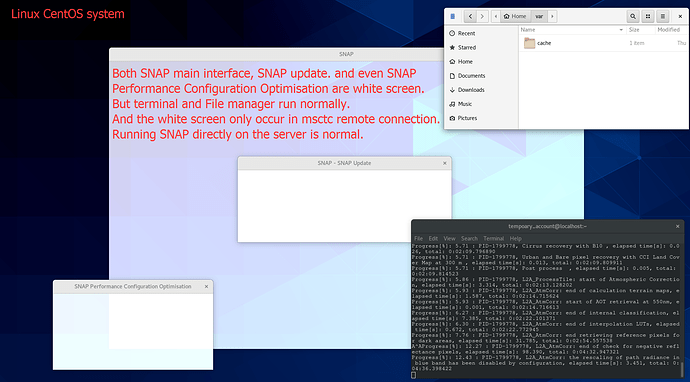Switch file manager to grid view
The width and height of the screenshot is (690, 382).
[x=648, y=16]
